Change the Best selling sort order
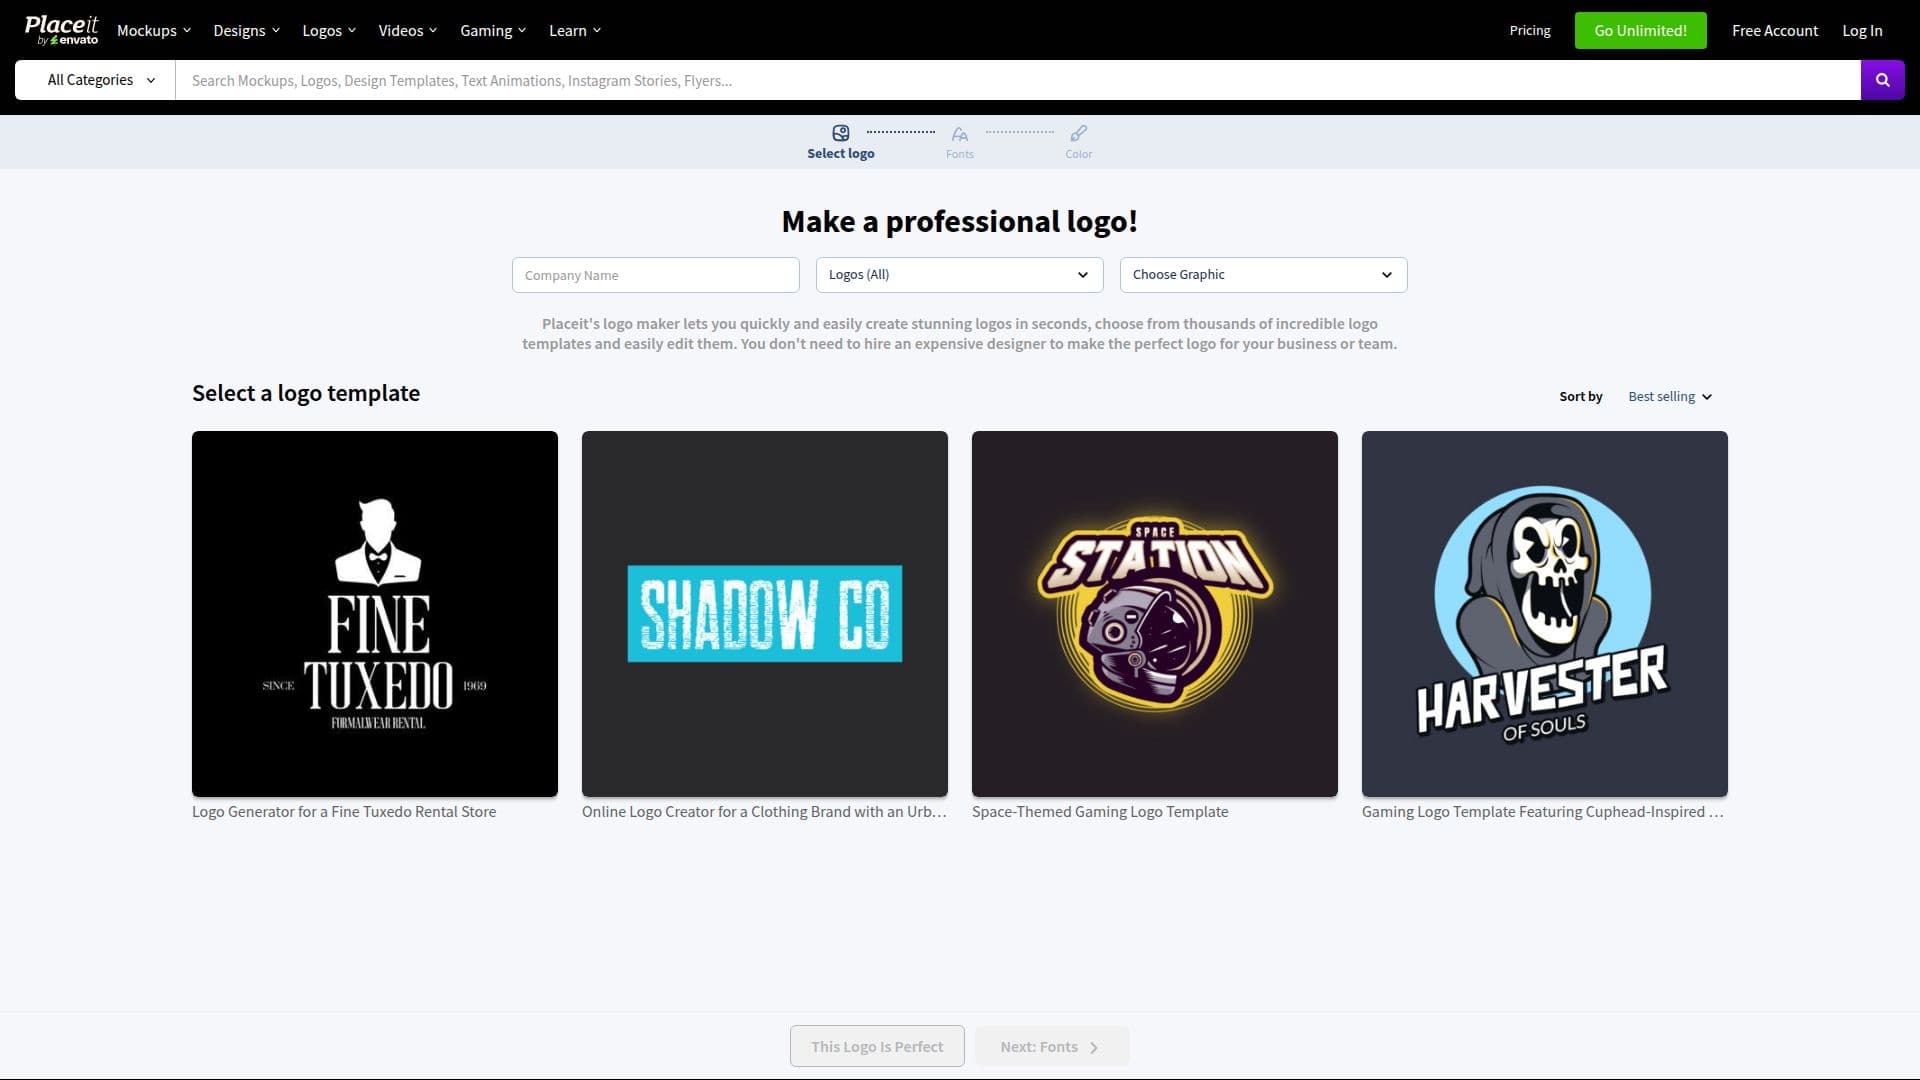Image resolution: width=1920 pixels, height=1080 pixels. (x=1670, y=397)
